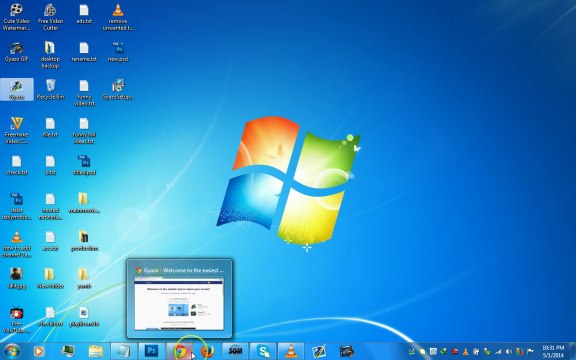The image size is (576, 360).
Task: Select the b.txt file
Action: [x=50, y=165]
